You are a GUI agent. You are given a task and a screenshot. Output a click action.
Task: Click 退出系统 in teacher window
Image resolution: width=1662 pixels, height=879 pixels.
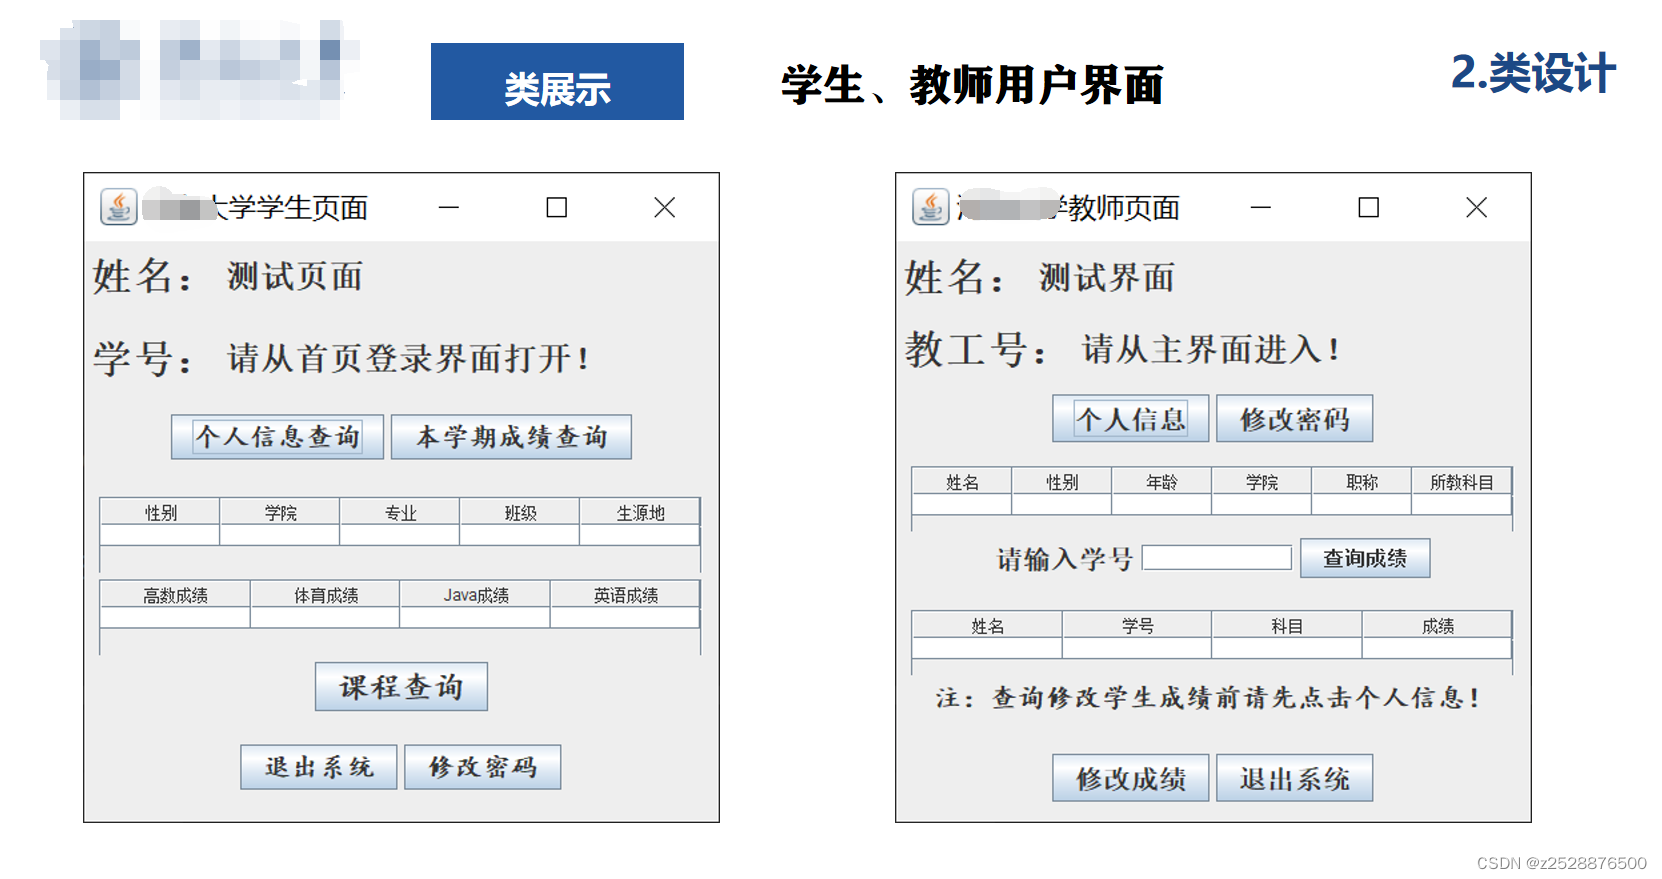[x=1295, y=778]
